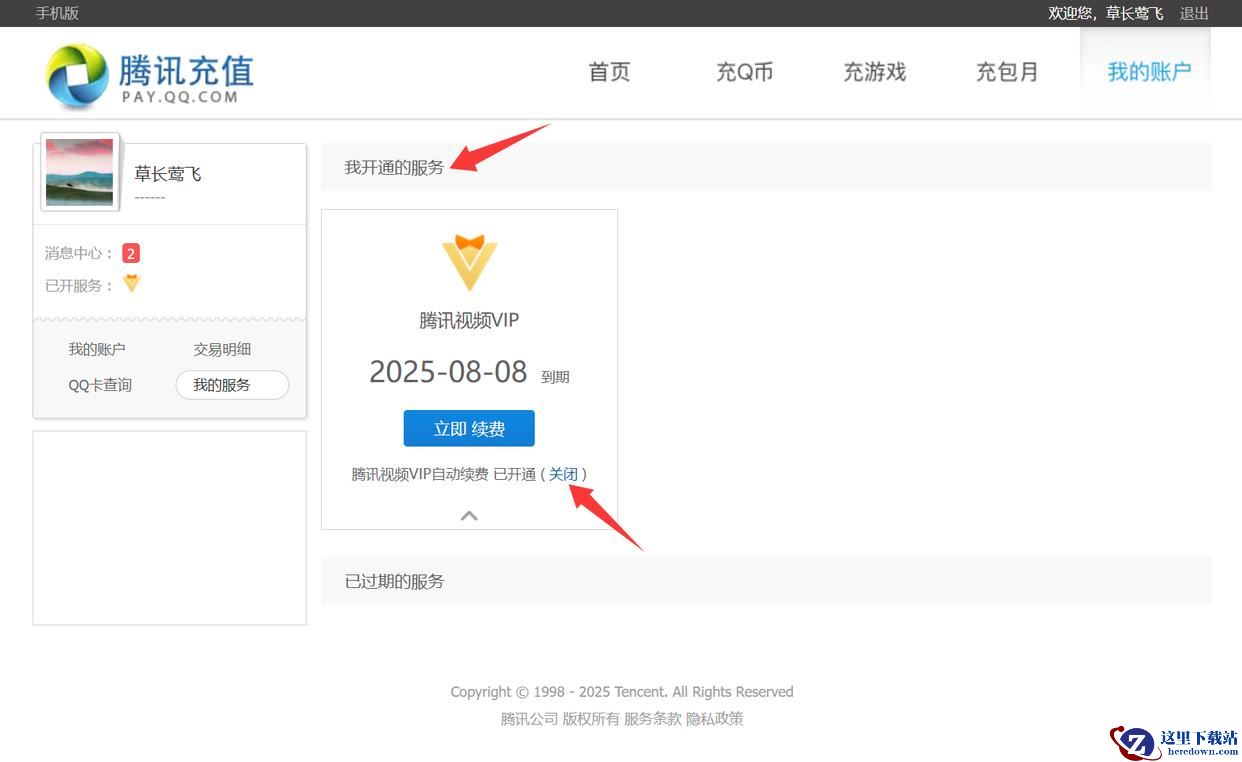
Task: Click 退出 to log out
Action: [1194, 13]
